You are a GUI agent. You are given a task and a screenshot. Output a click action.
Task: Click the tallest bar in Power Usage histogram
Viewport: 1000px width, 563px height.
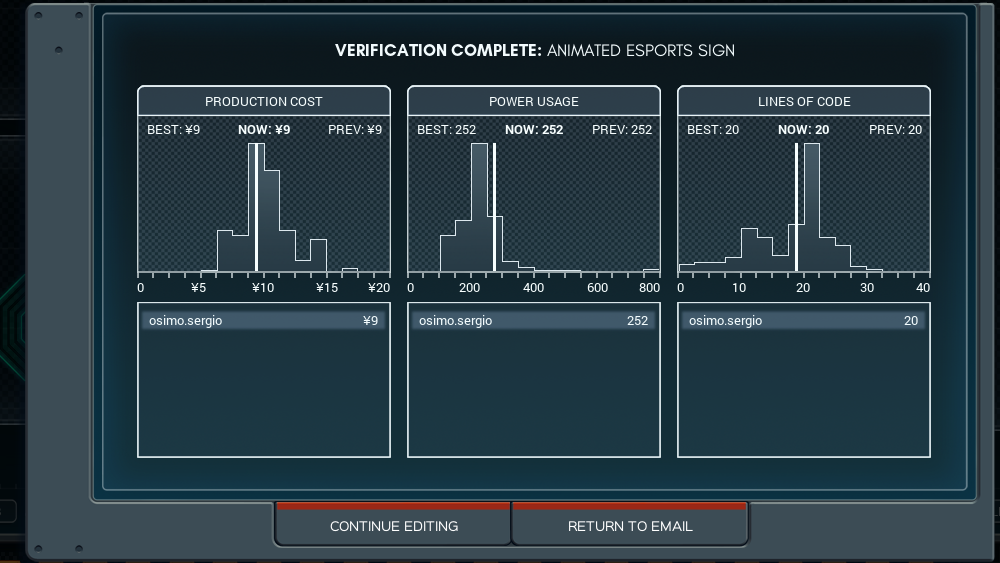click(480, 208)
